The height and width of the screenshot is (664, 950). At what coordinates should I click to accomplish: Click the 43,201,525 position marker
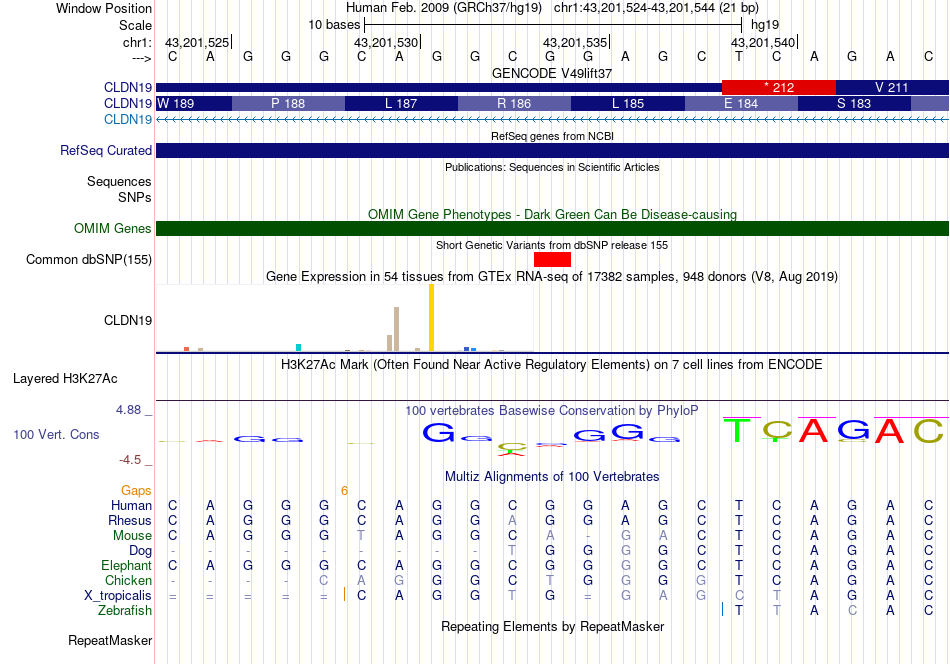[x=198, y=42]
